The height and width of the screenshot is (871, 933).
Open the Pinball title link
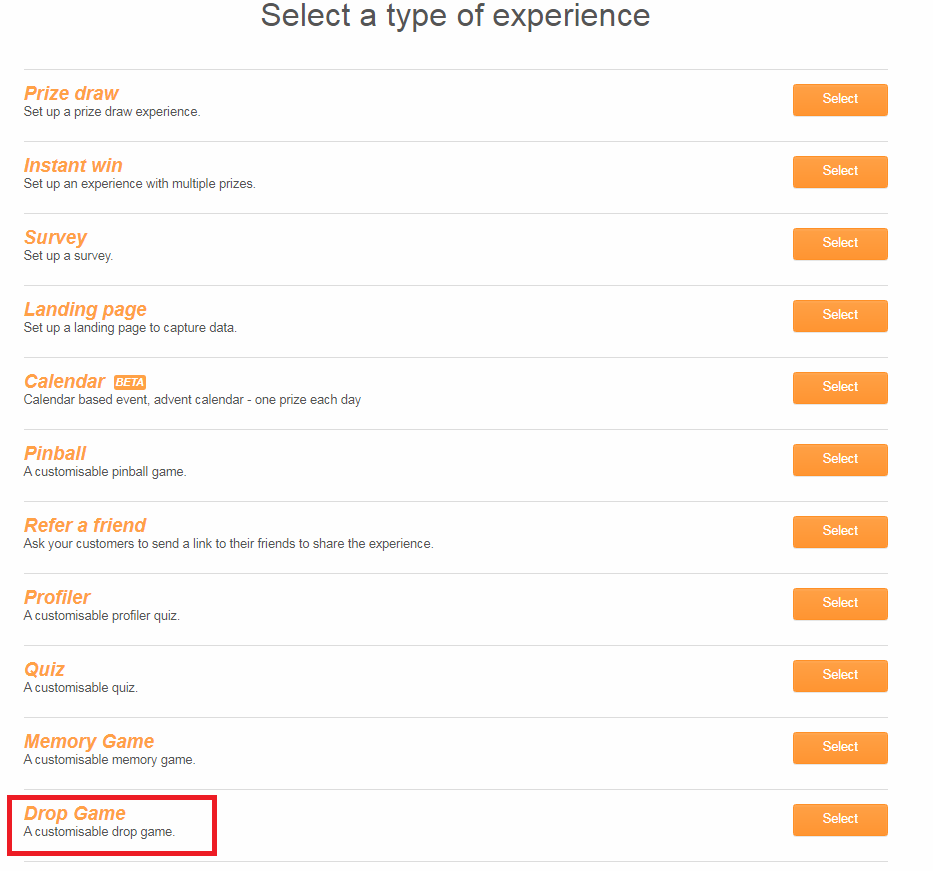(55, 453)
